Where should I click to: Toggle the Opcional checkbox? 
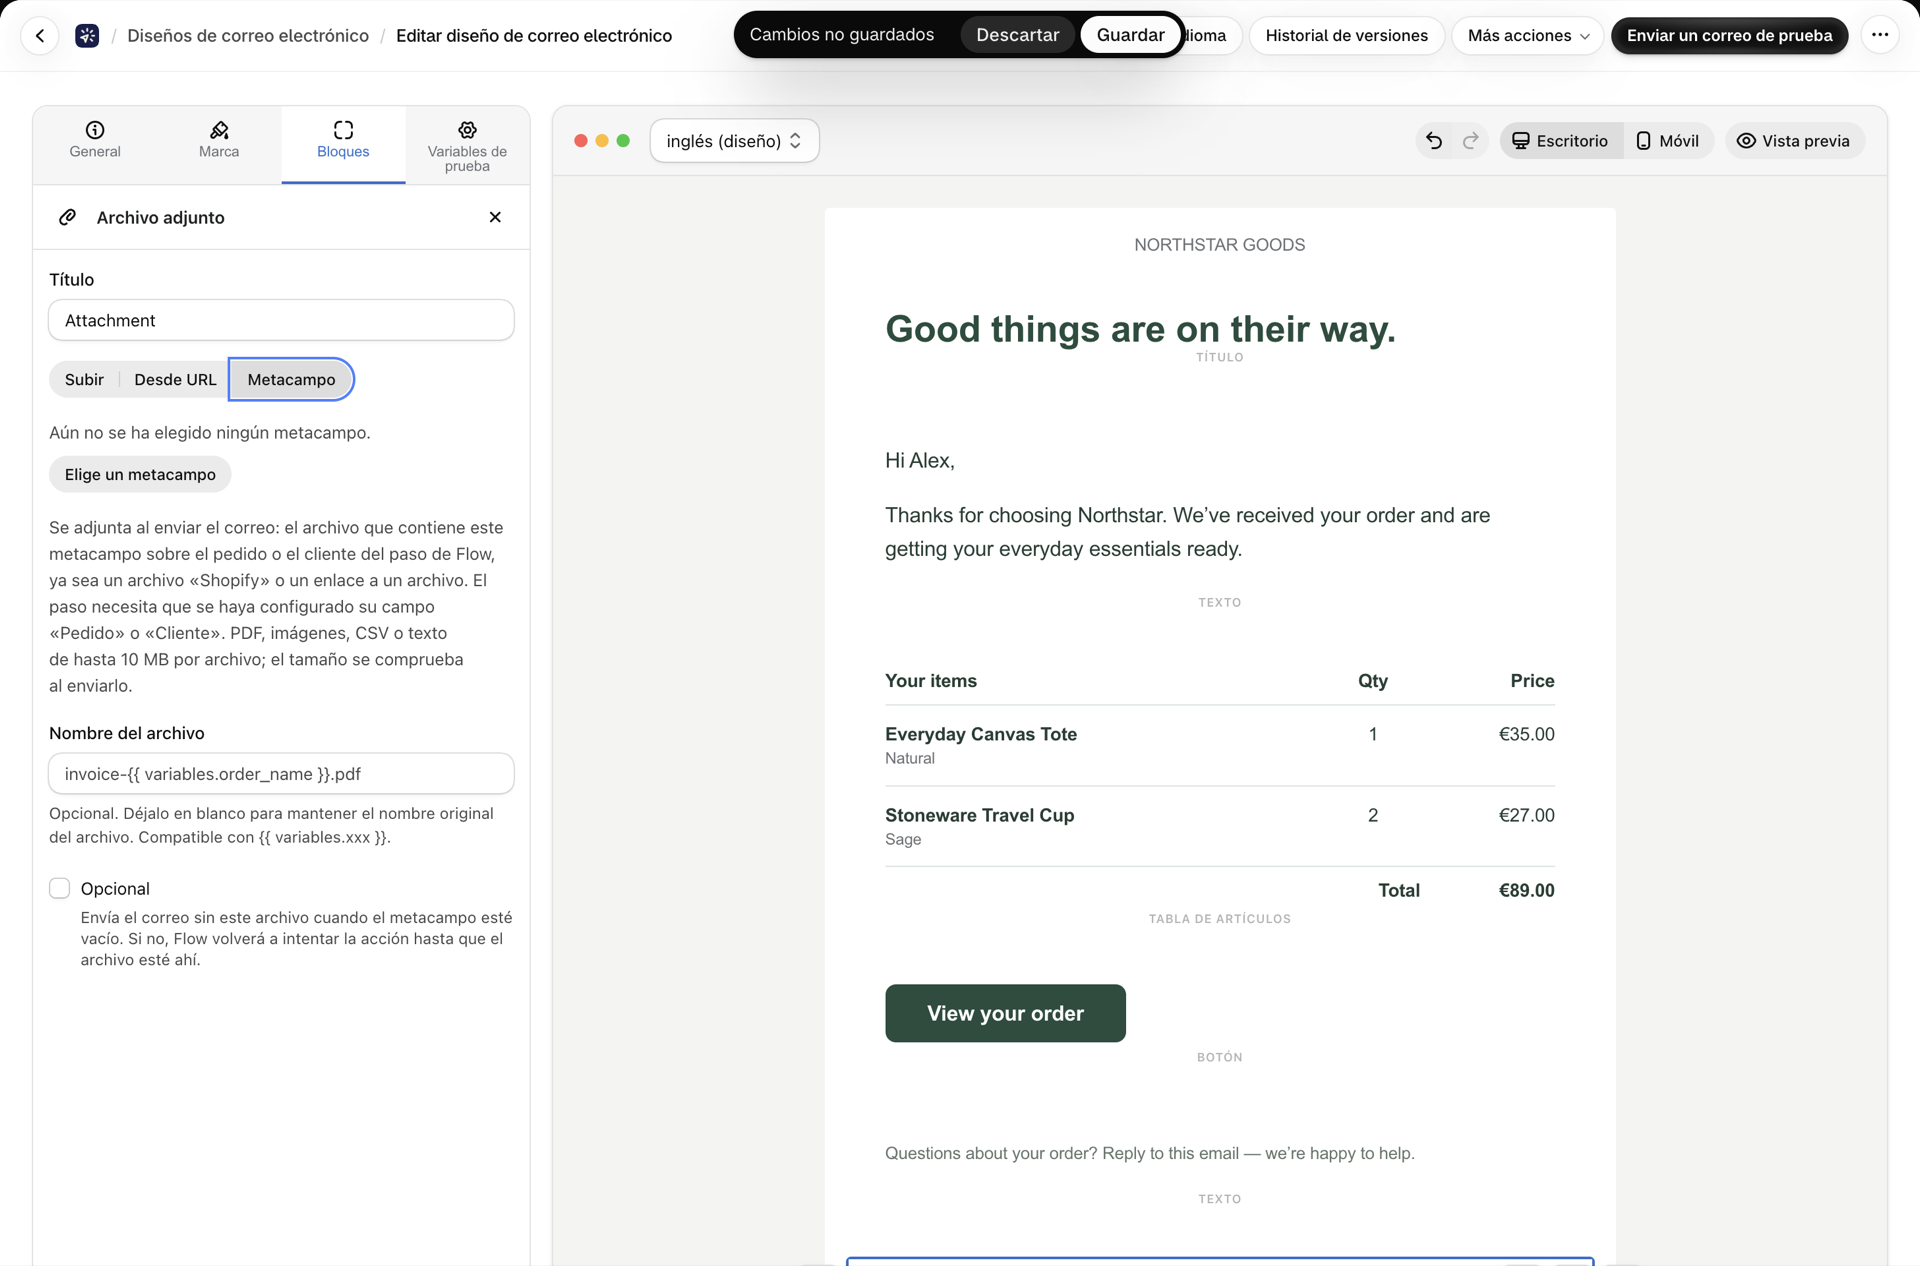pyautogui.click(x=60, y=888)
